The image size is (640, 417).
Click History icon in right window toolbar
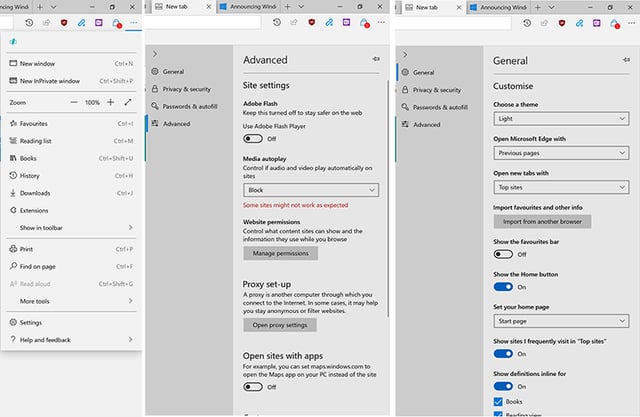coord(527,23)
